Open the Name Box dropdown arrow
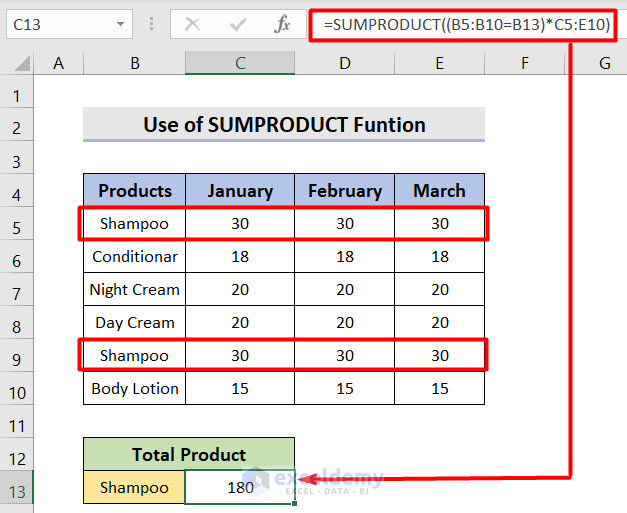 120,24
